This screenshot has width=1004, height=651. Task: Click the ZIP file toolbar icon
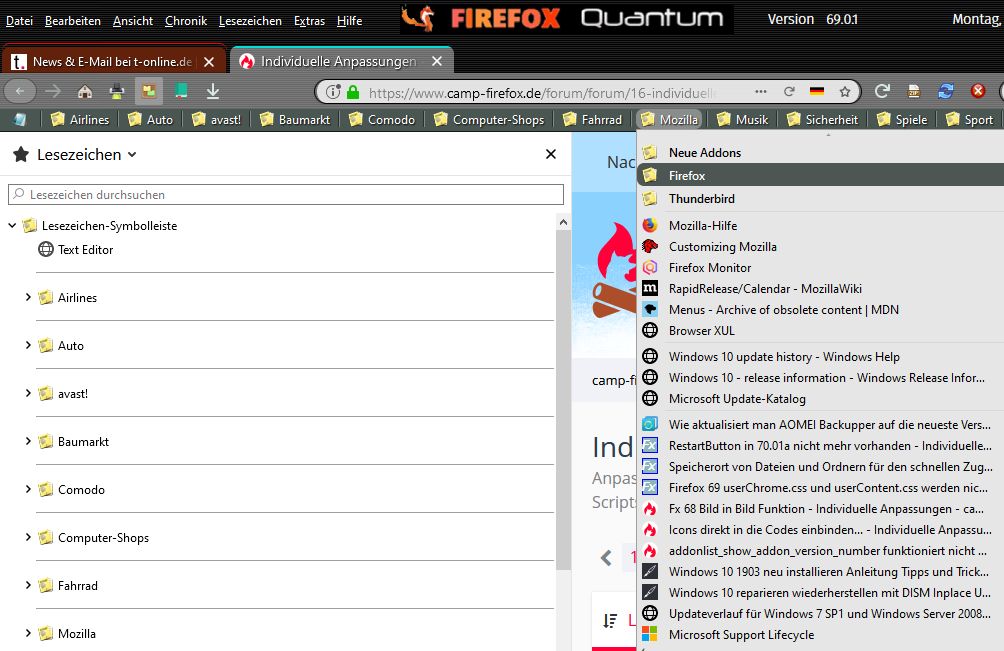pyautogui.click(x=914, y=91)
